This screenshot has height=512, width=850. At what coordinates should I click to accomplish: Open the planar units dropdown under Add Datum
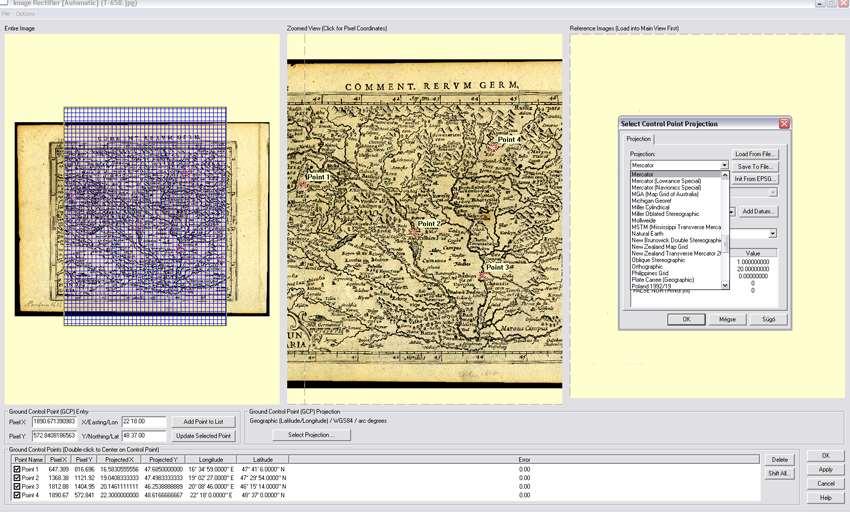[772, 234]
